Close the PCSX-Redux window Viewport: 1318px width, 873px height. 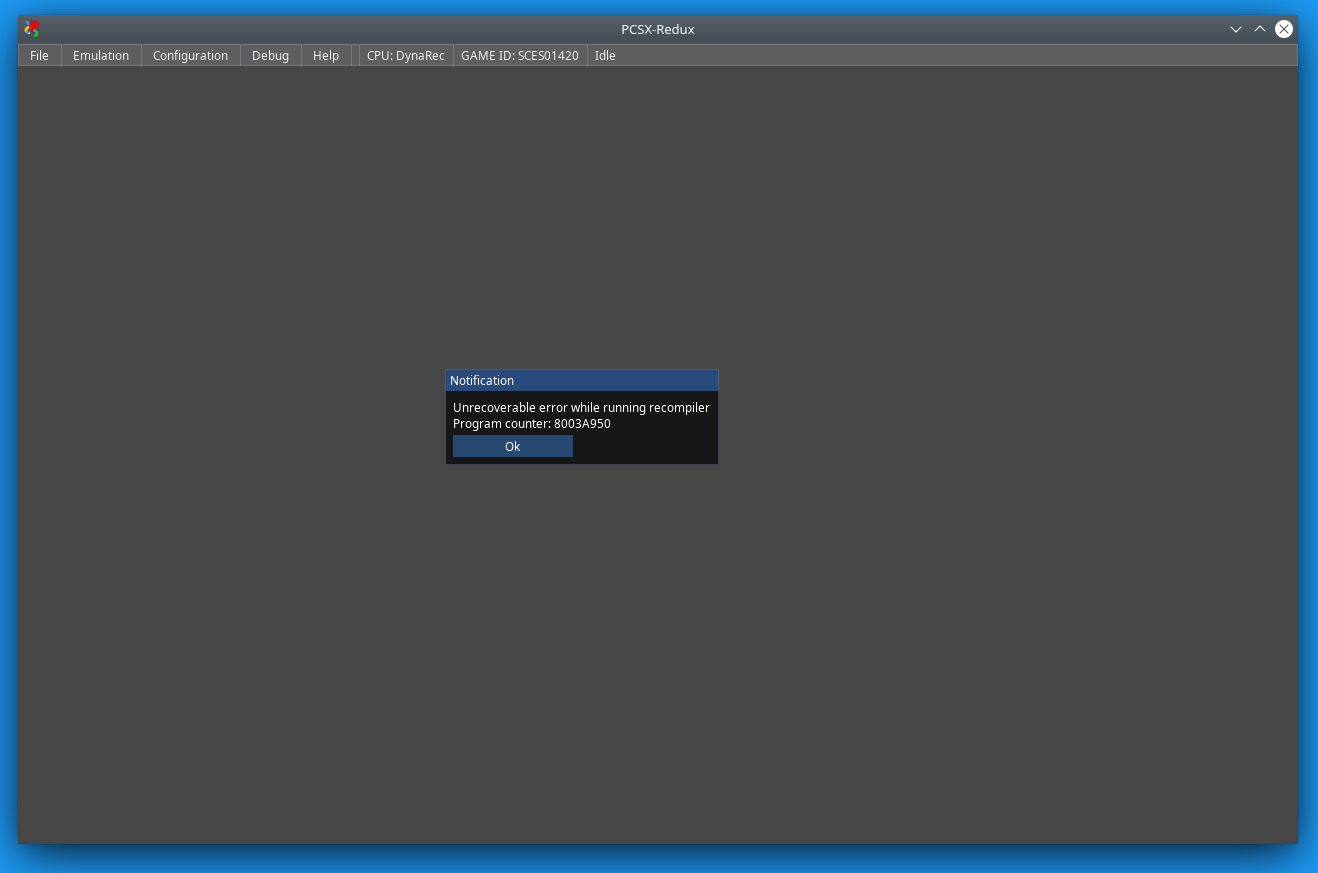(x=1284, y=28)
